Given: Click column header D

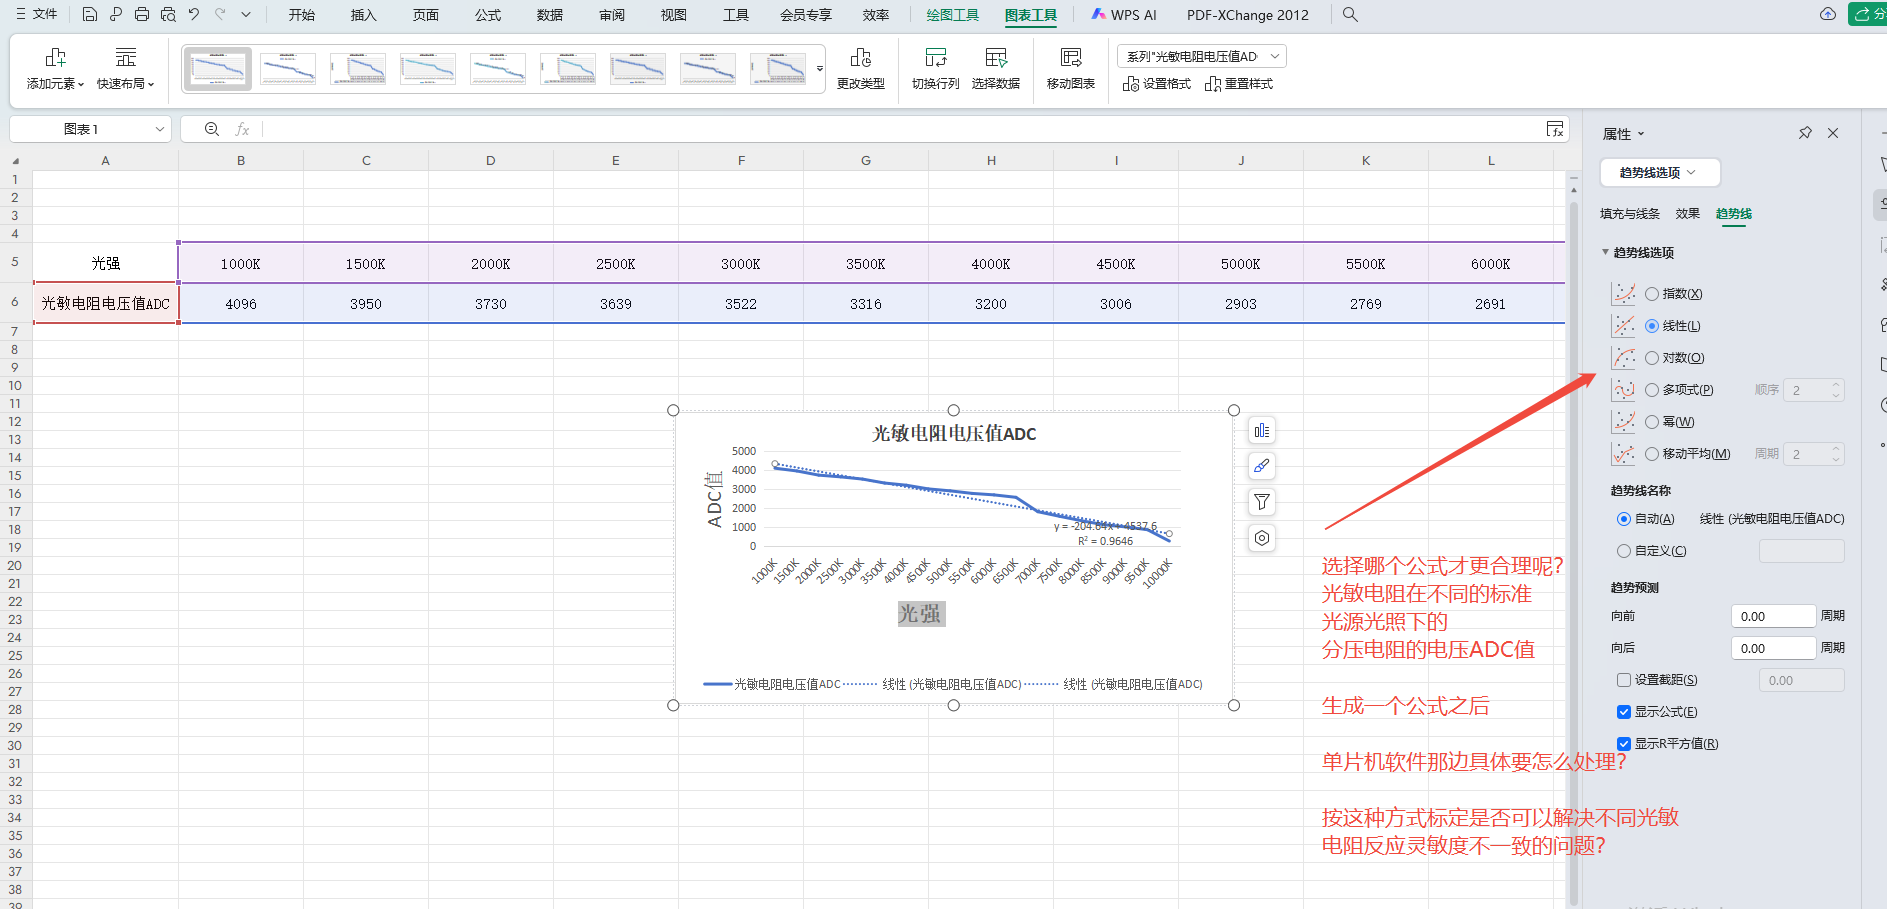Looking at the screenshot, I should [x=490, y=160].
